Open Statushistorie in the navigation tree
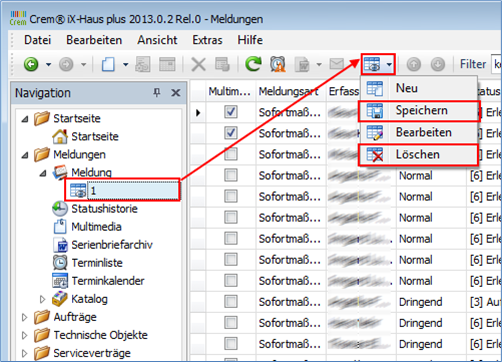The height and width of the screenshot is (362, 502). click(104, 209)
